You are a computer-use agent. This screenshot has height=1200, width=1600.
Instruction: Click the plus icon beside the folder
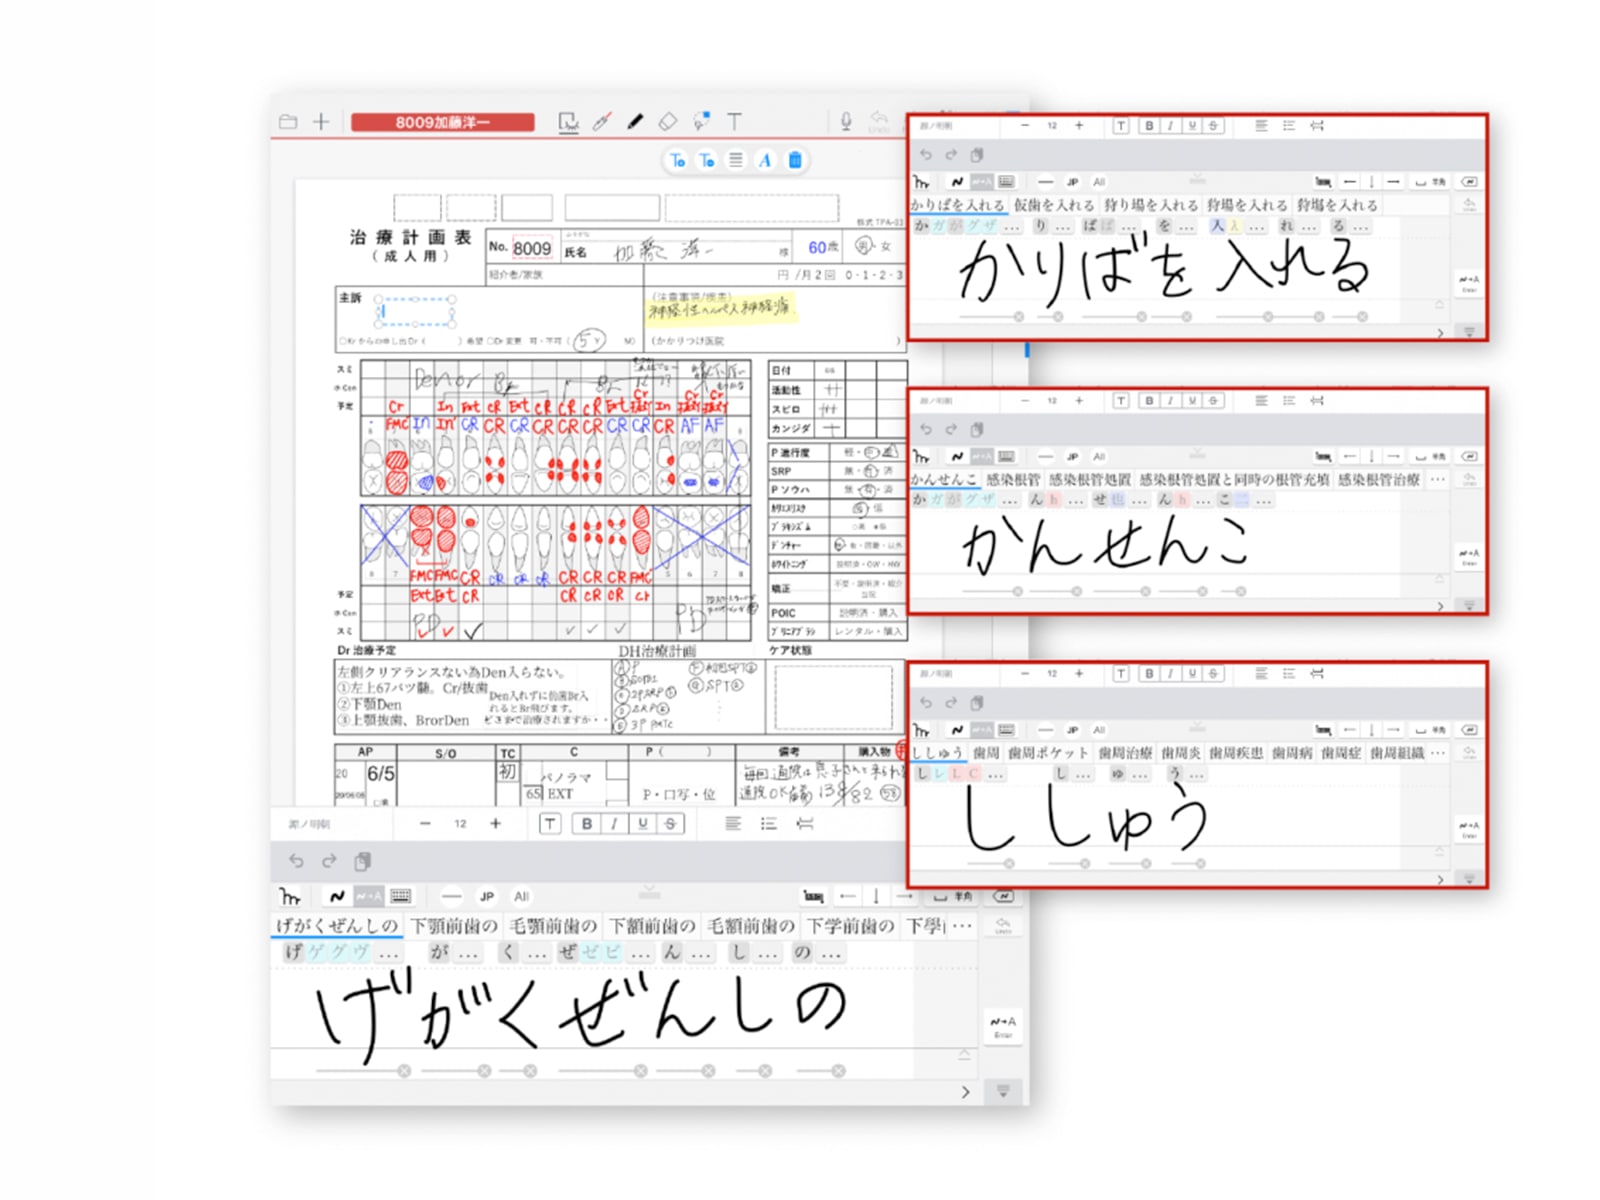pos(321,122)
